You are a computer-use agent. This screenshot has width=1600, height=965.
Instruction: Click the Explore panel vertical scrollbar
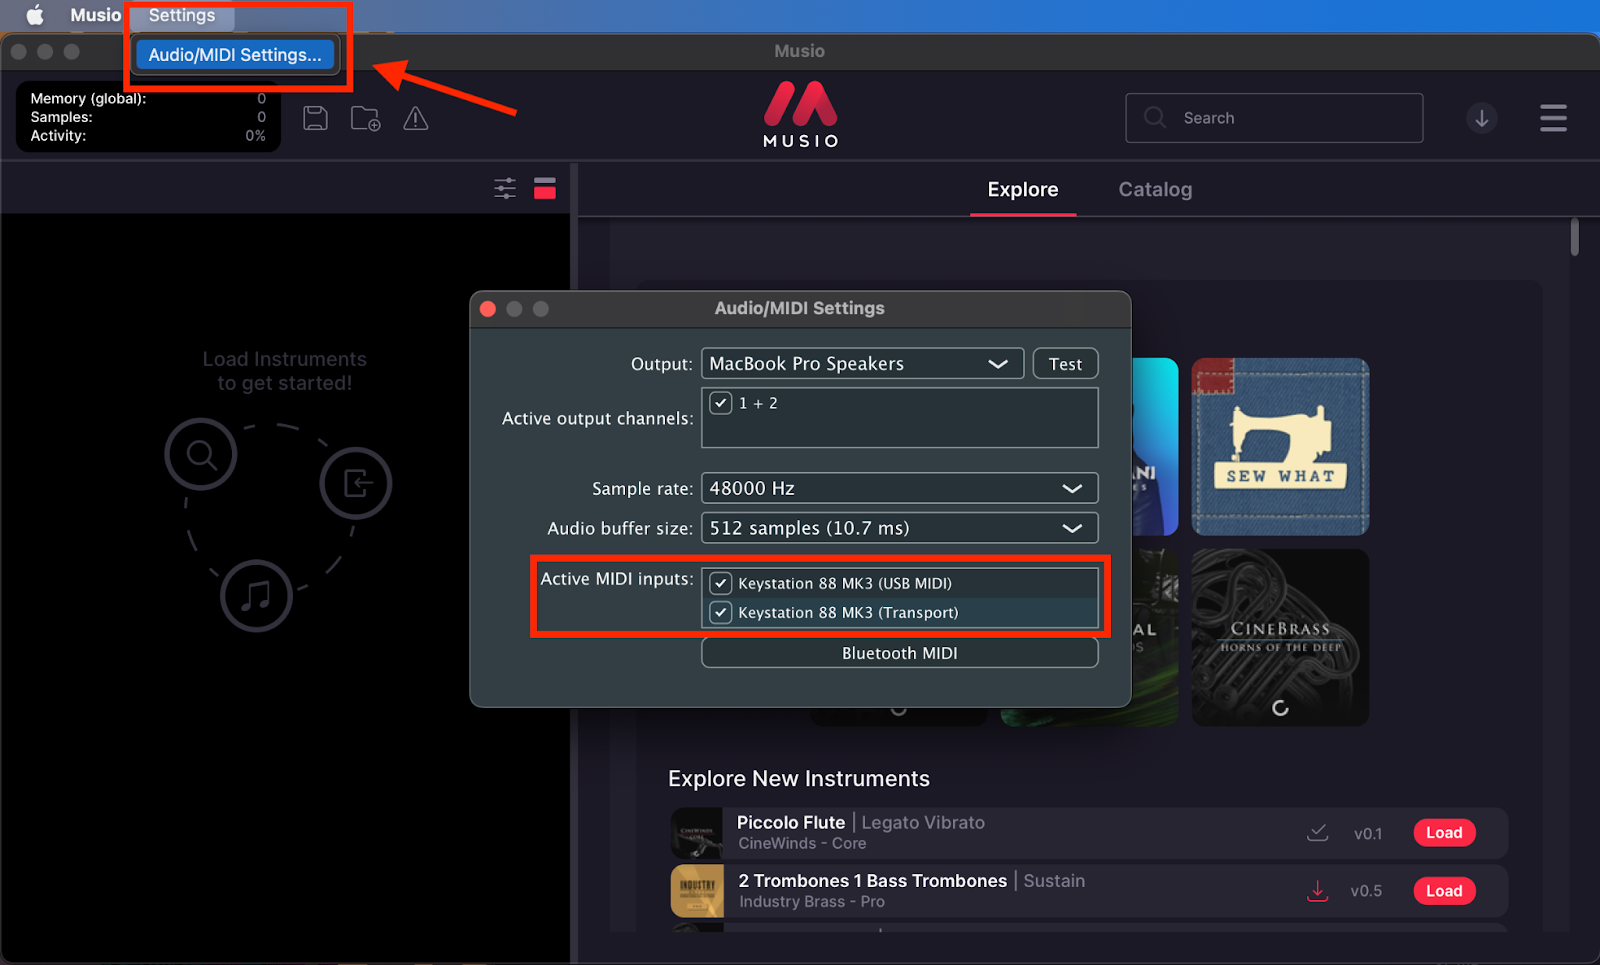coord(1574,238)
